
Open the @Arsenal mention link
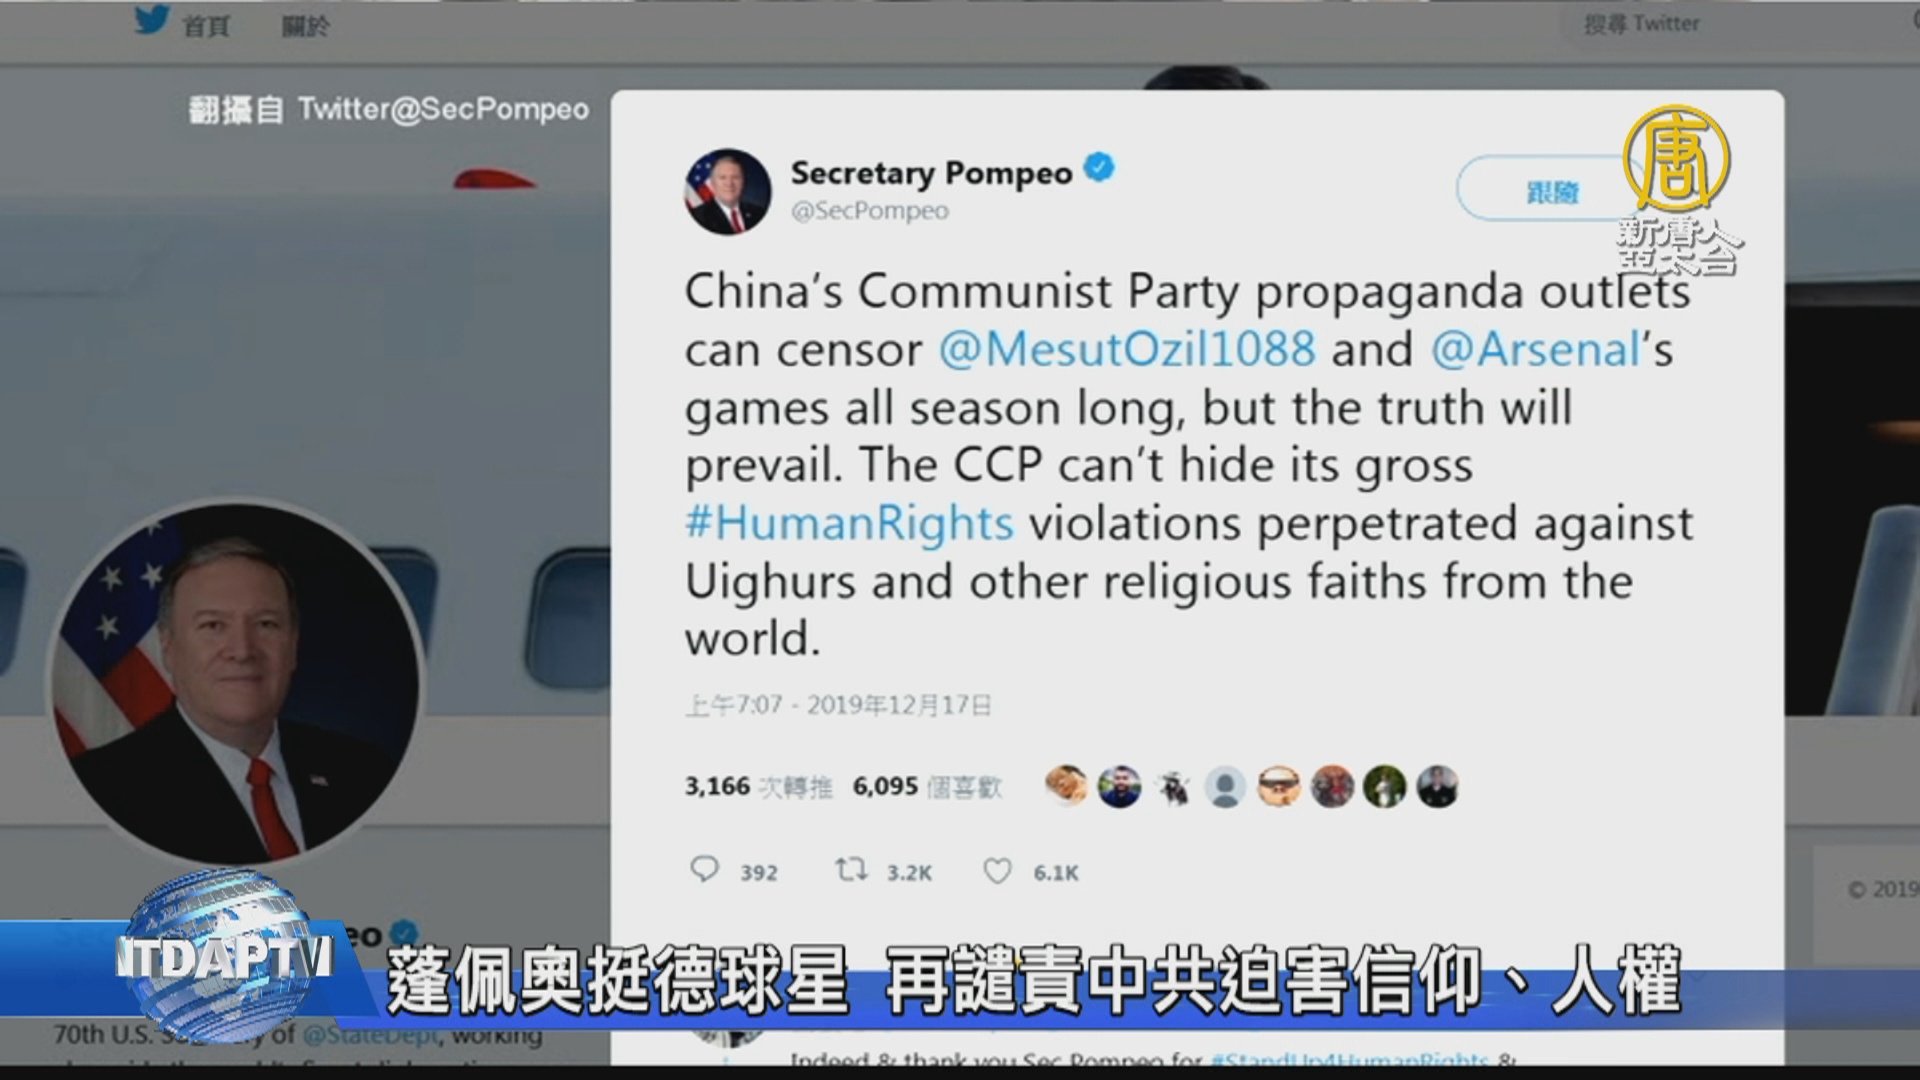pyautogui.click(x=1534, y=349)
